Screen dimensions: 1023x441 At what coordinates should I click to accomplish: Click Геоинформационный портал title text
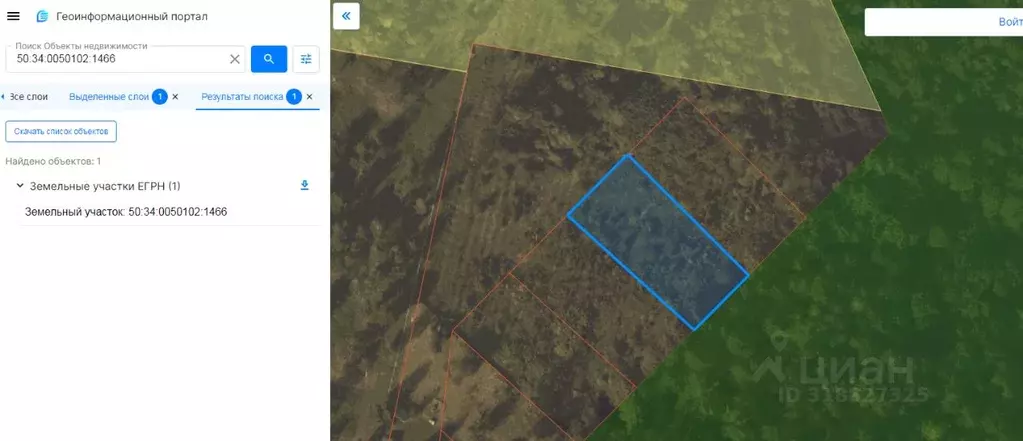tap(132, 16)
